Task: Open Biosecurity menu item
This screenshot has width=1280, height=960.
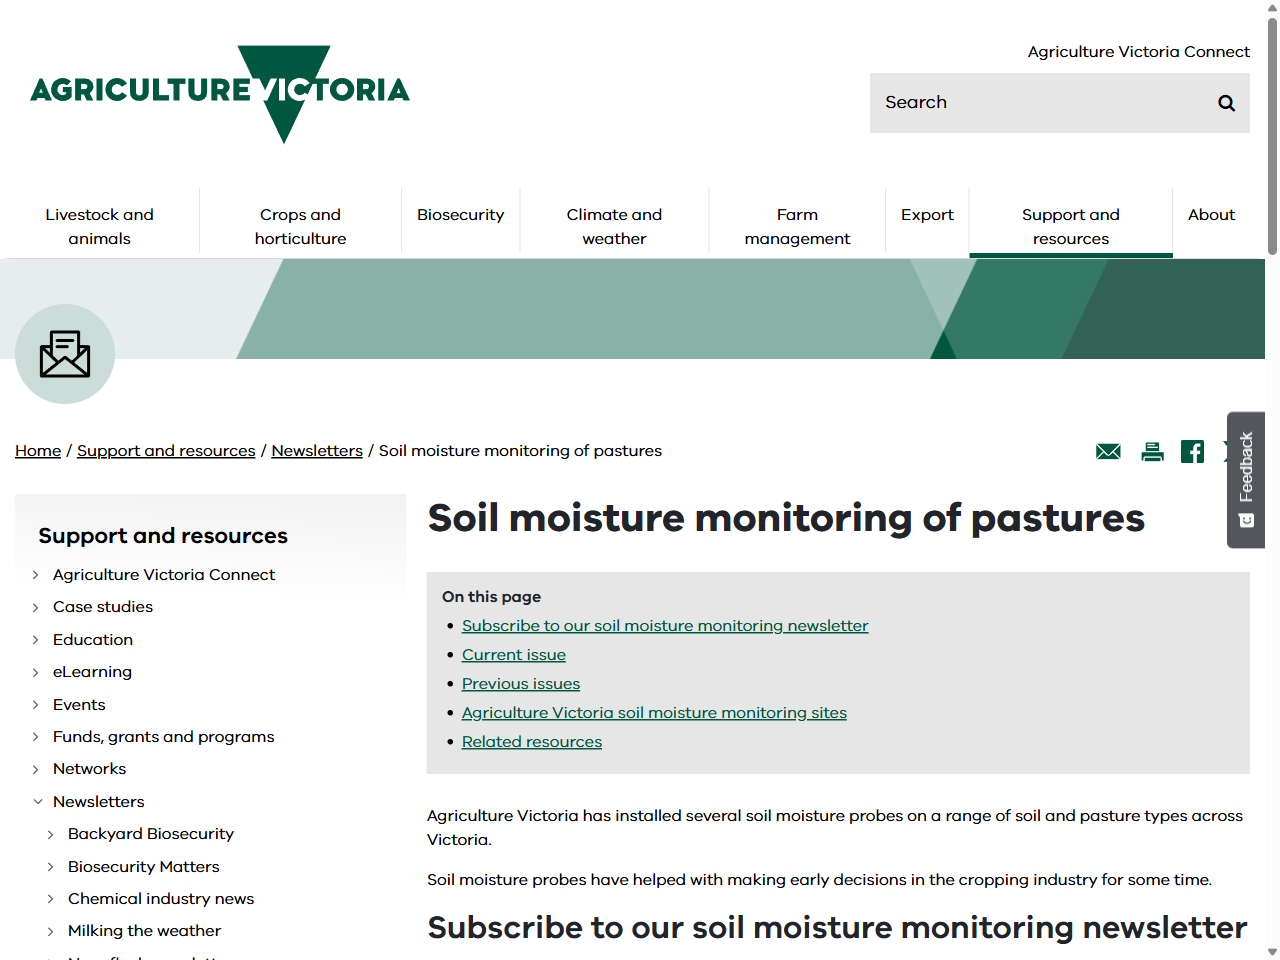Action: pos(461,215)
